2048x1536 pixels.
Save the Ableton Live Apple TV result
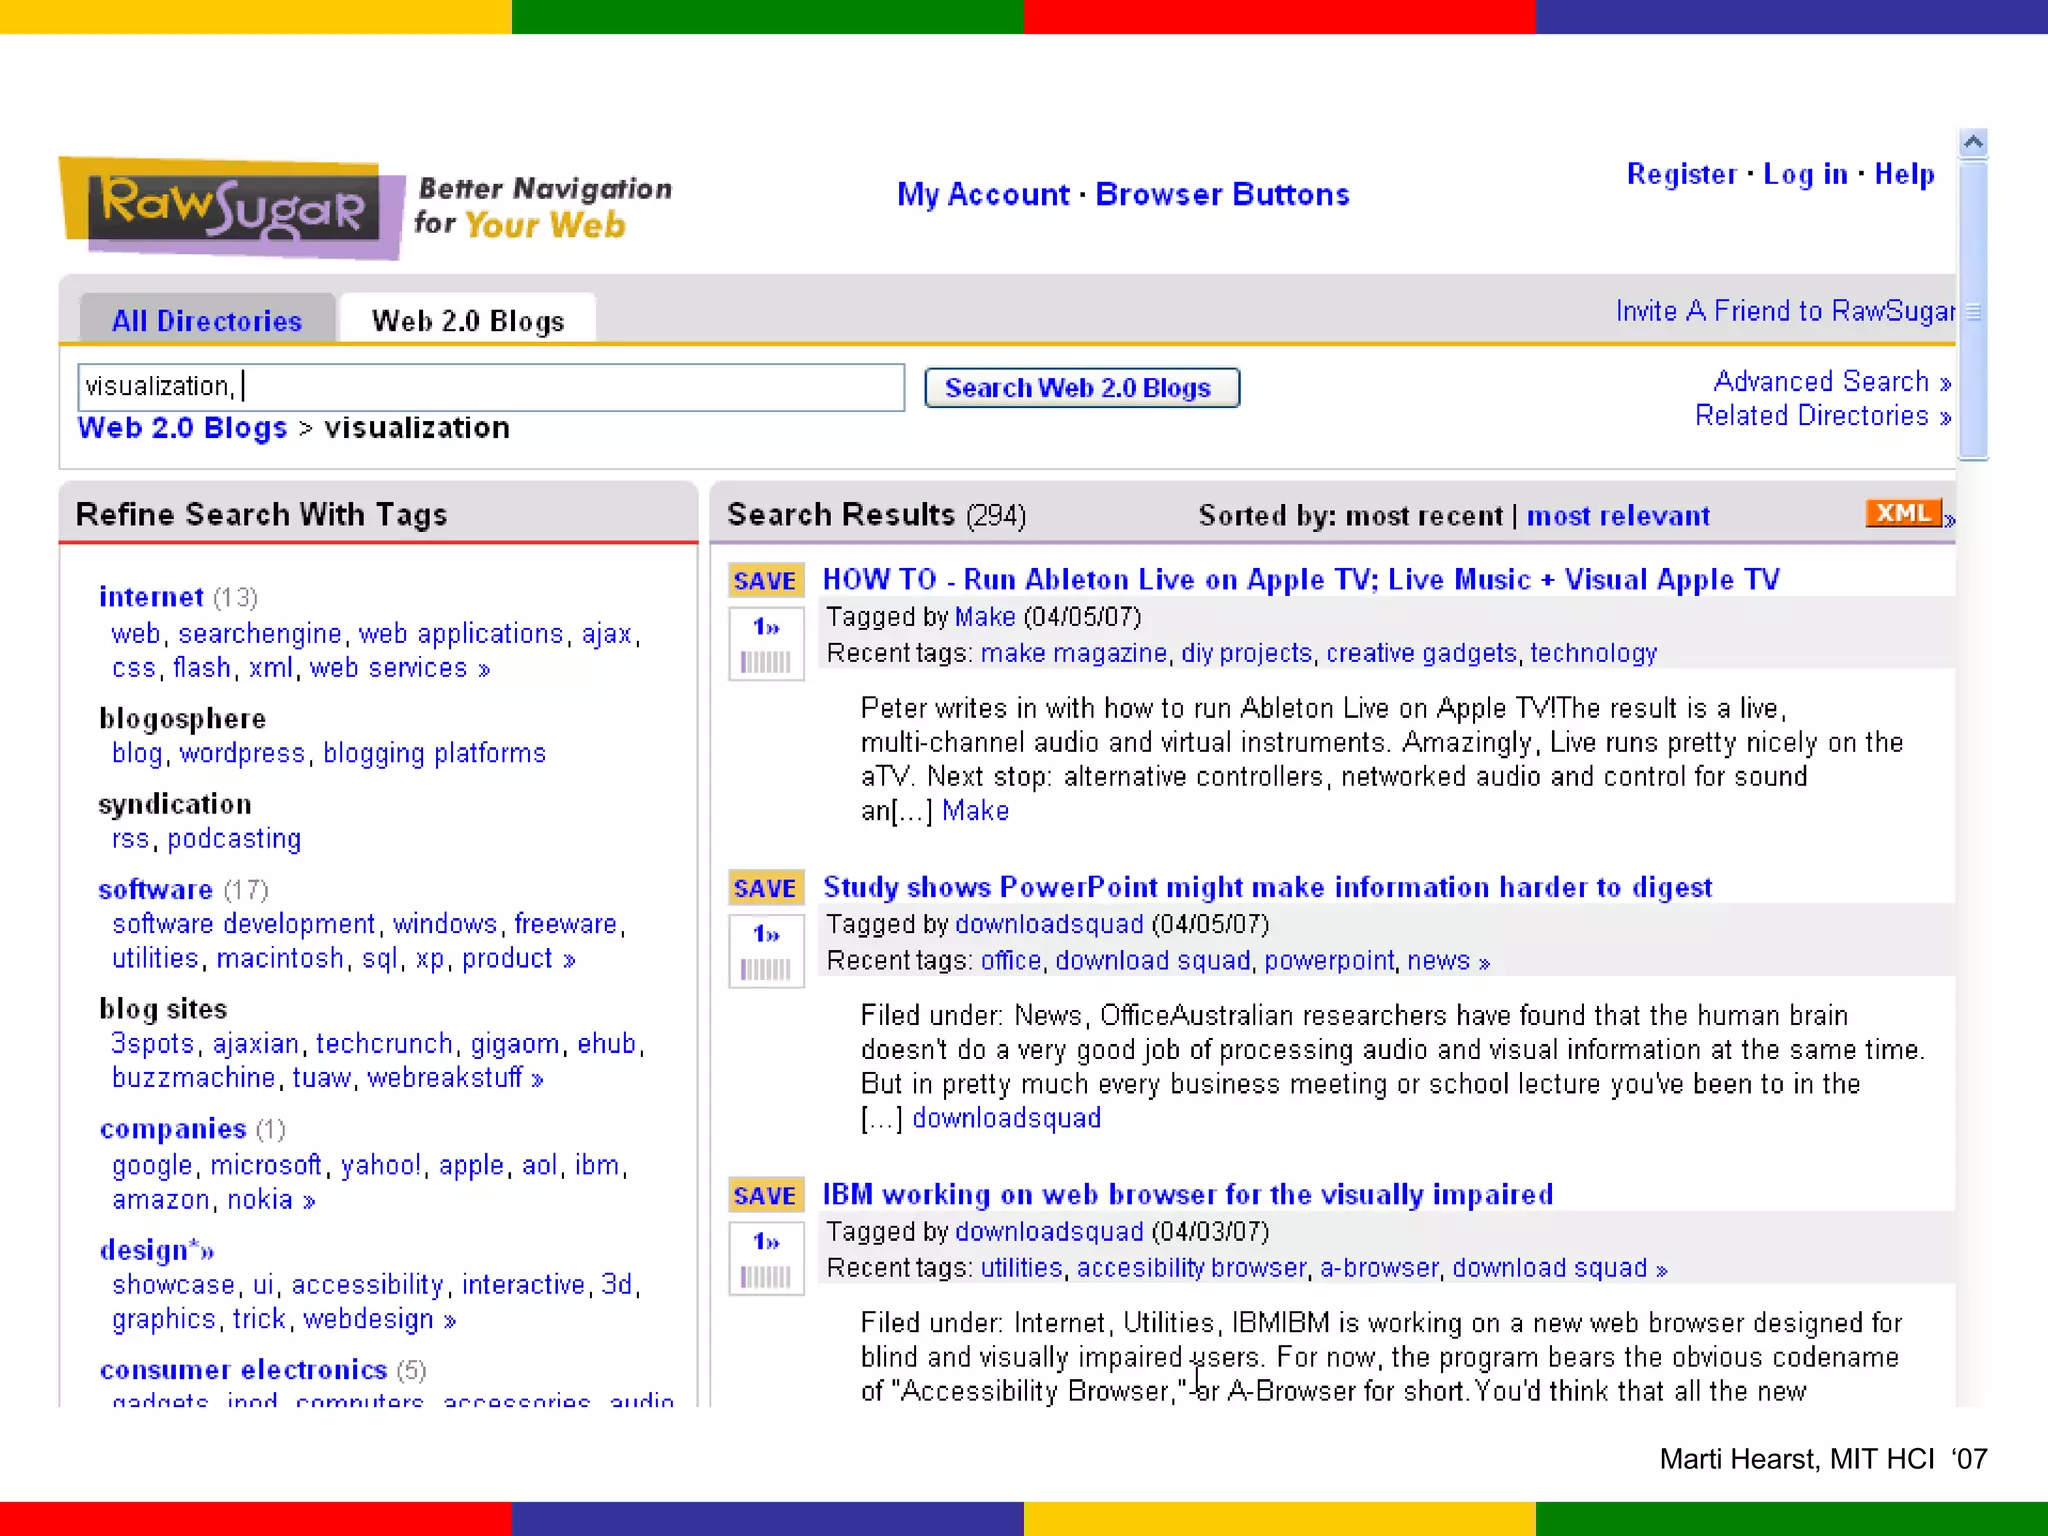point(765,581)
